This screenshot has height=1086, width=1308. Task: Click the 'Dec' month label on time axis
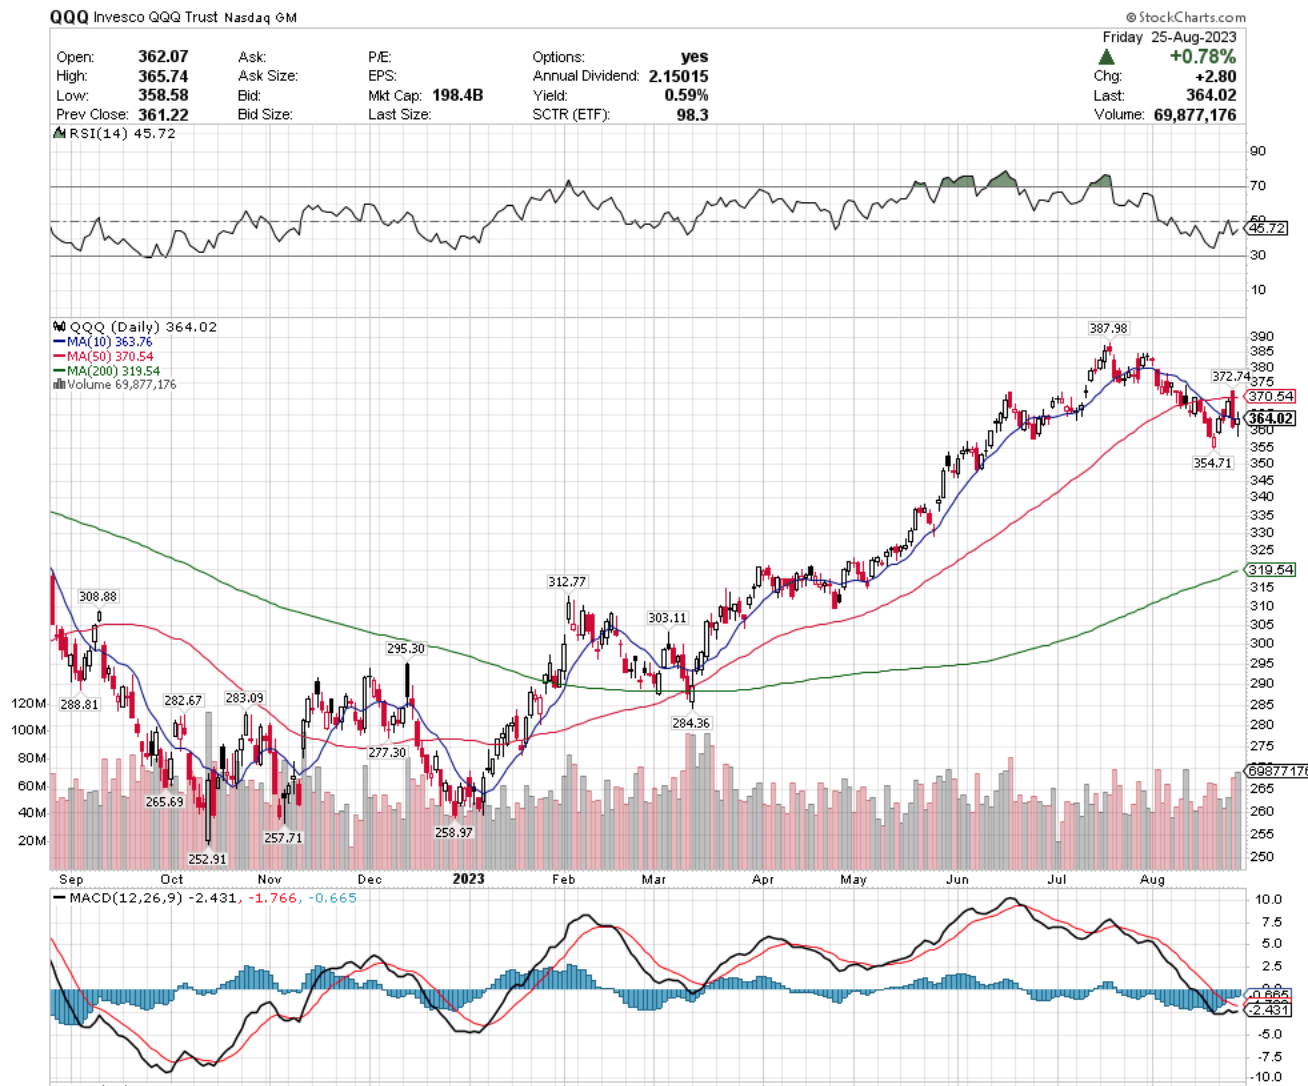[x=370, y=880]
